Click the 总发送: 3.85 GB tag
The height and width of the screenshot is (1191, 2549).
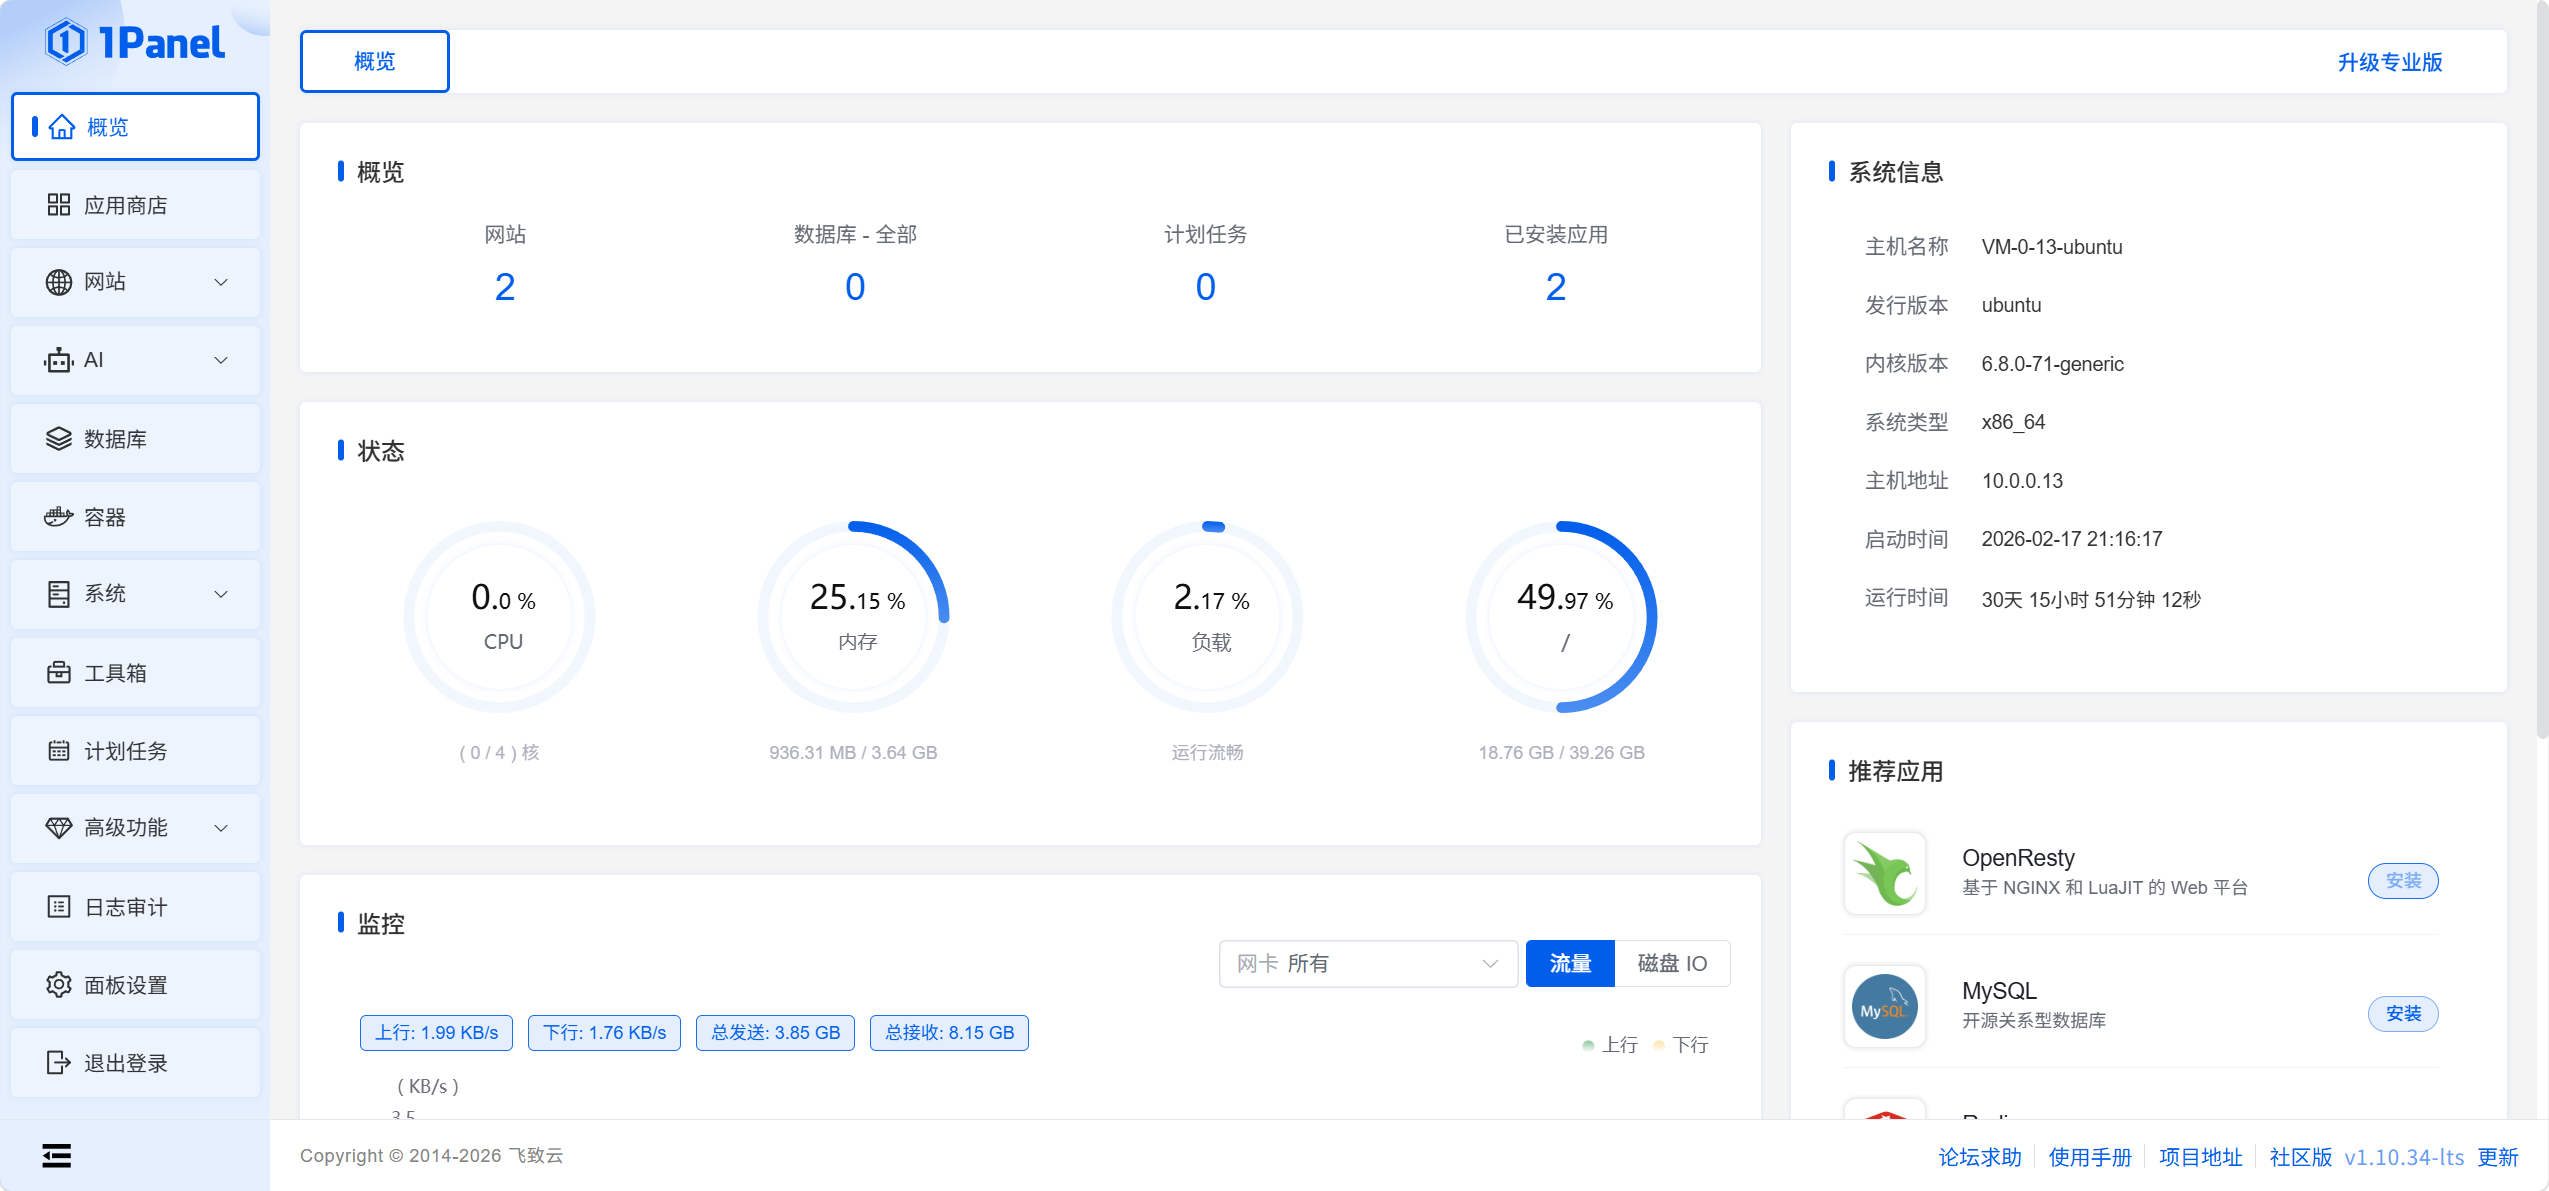click(775, 1033)
